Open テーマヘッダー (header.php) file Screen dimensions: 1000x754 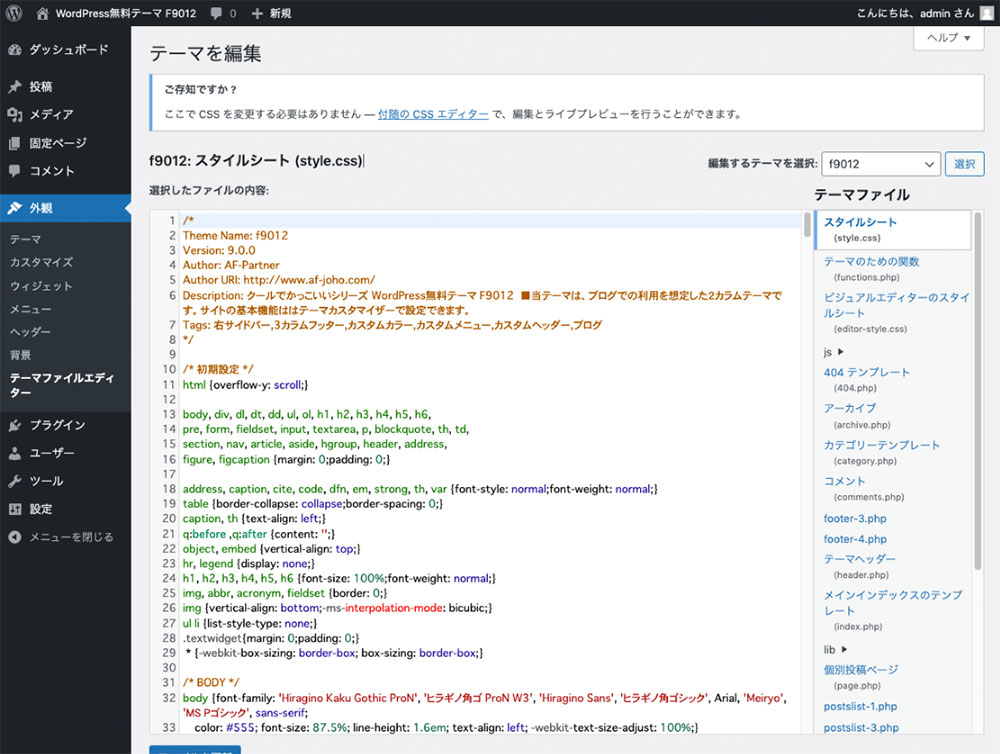pyautogui.click(x=859, y=566)
